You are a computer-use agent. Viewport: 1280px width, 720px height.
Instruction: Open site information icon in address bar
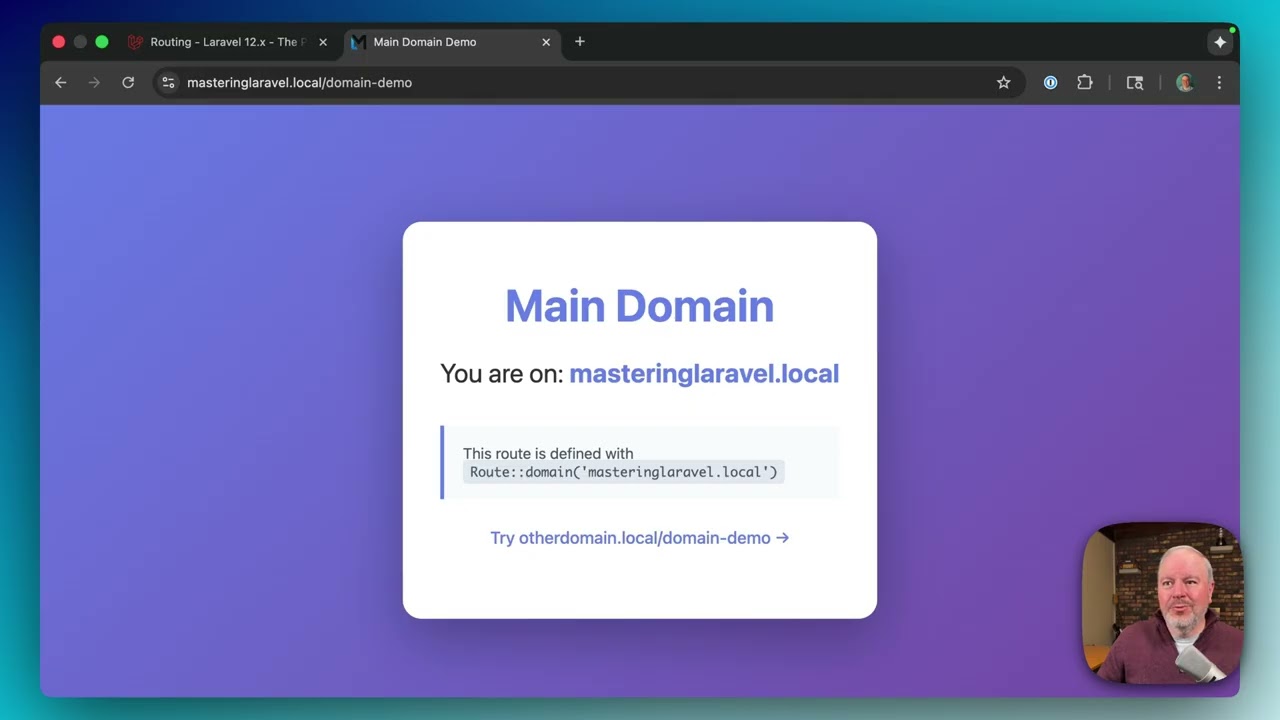click(x=168, y=83)
